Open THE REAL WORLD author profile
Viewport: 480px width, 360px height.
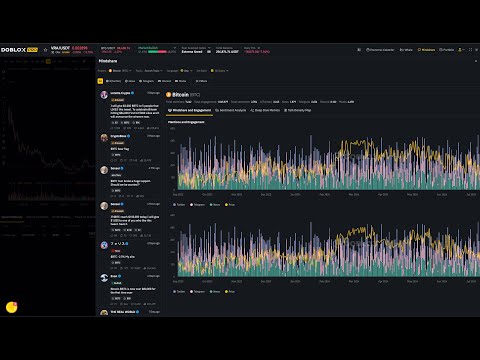point(123,312)
